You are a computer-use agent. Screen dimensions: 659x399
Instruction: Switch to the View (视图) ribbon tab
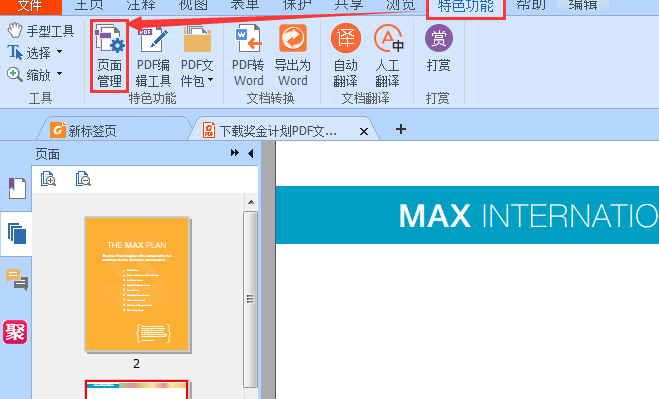[x=193, y=5]
